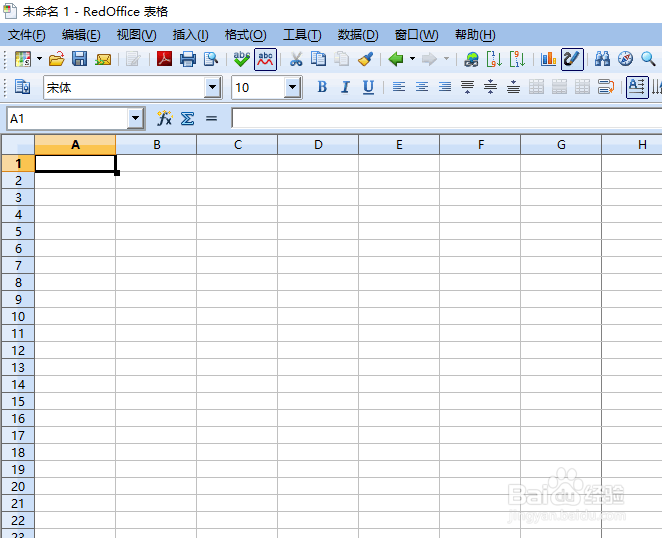Run spellcheck with the abc checkmark icon

click(x=241, y=59)
